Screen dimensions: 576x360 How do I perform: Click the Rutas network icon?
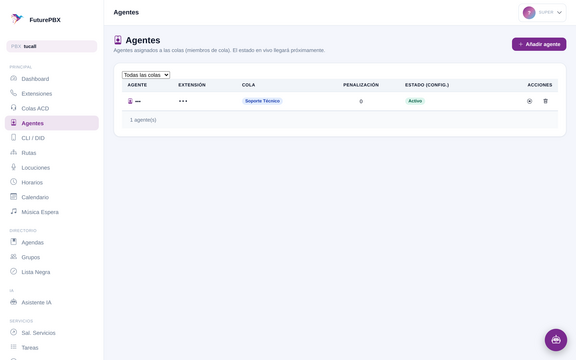(14, 152)
